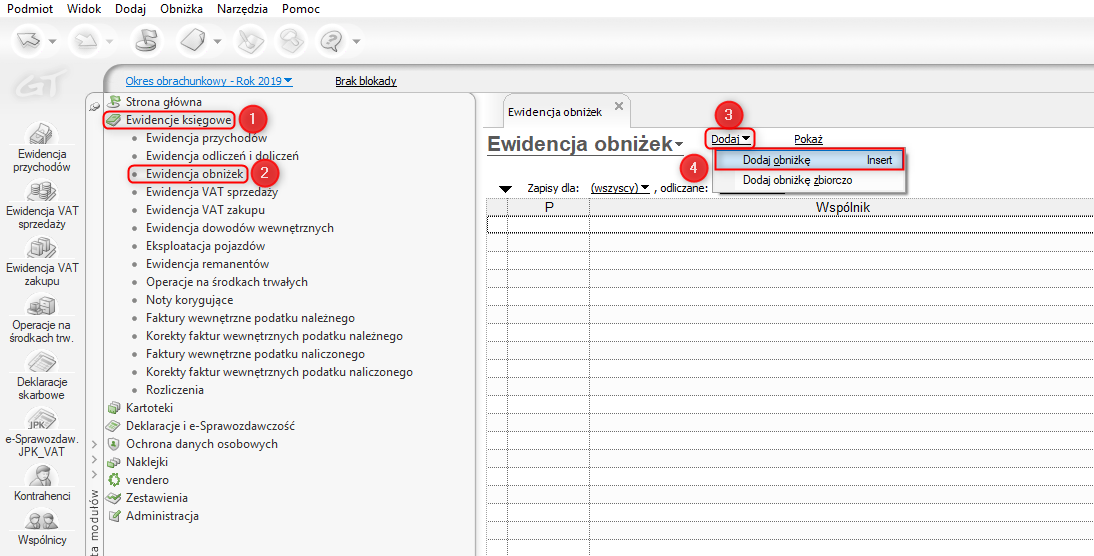1094x556 pixels.
Task: Open the dropdown arrow beside back icon
Action: [53, 42]
